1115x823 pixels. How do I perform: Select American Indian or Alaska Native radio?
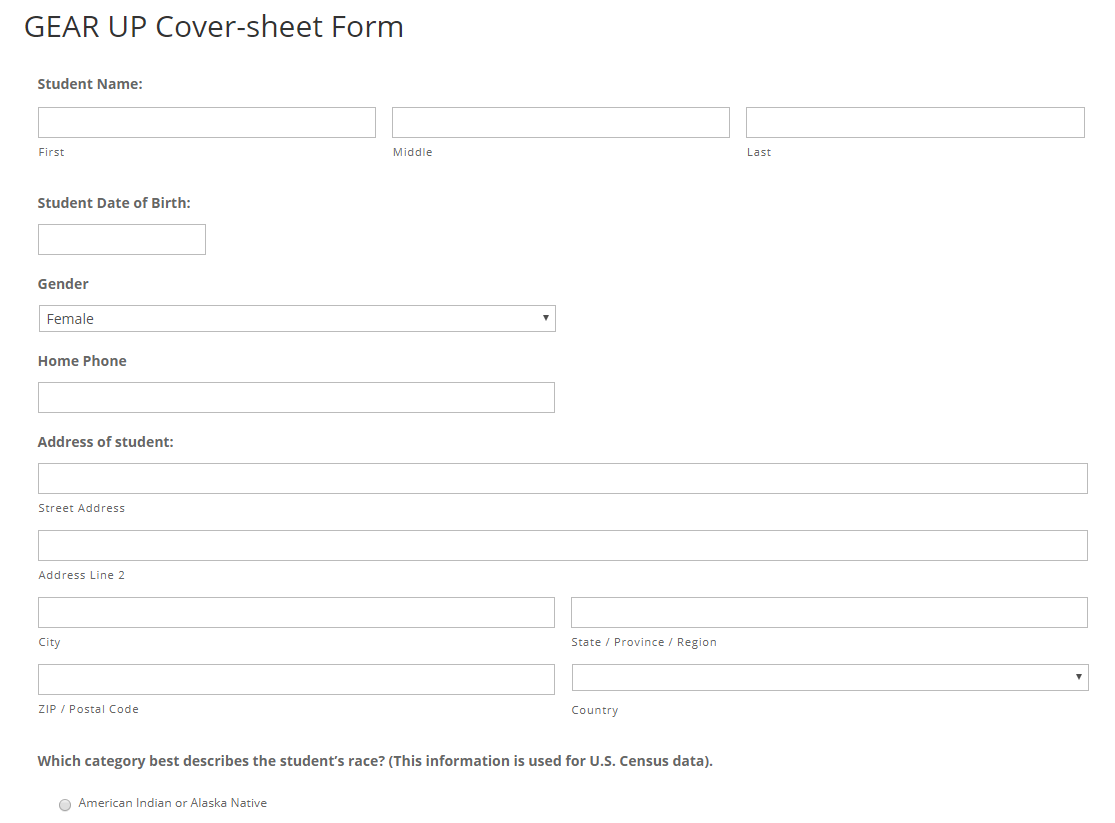[x=65, y=805]
